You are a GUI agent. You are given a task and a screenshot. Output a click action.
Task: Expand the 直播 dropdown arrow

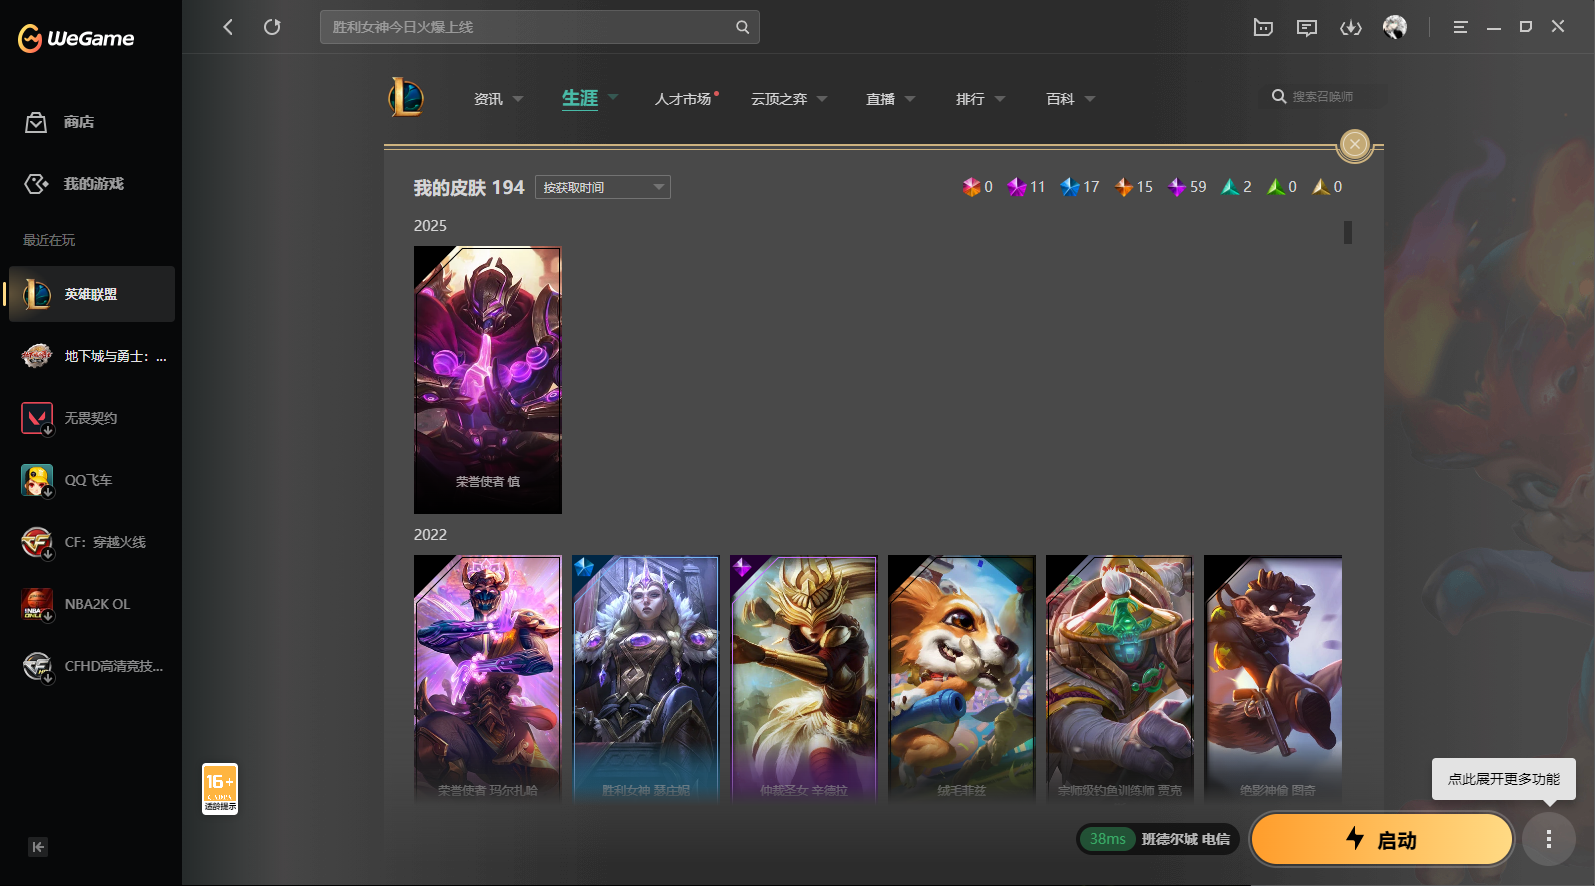coord(910,99)
